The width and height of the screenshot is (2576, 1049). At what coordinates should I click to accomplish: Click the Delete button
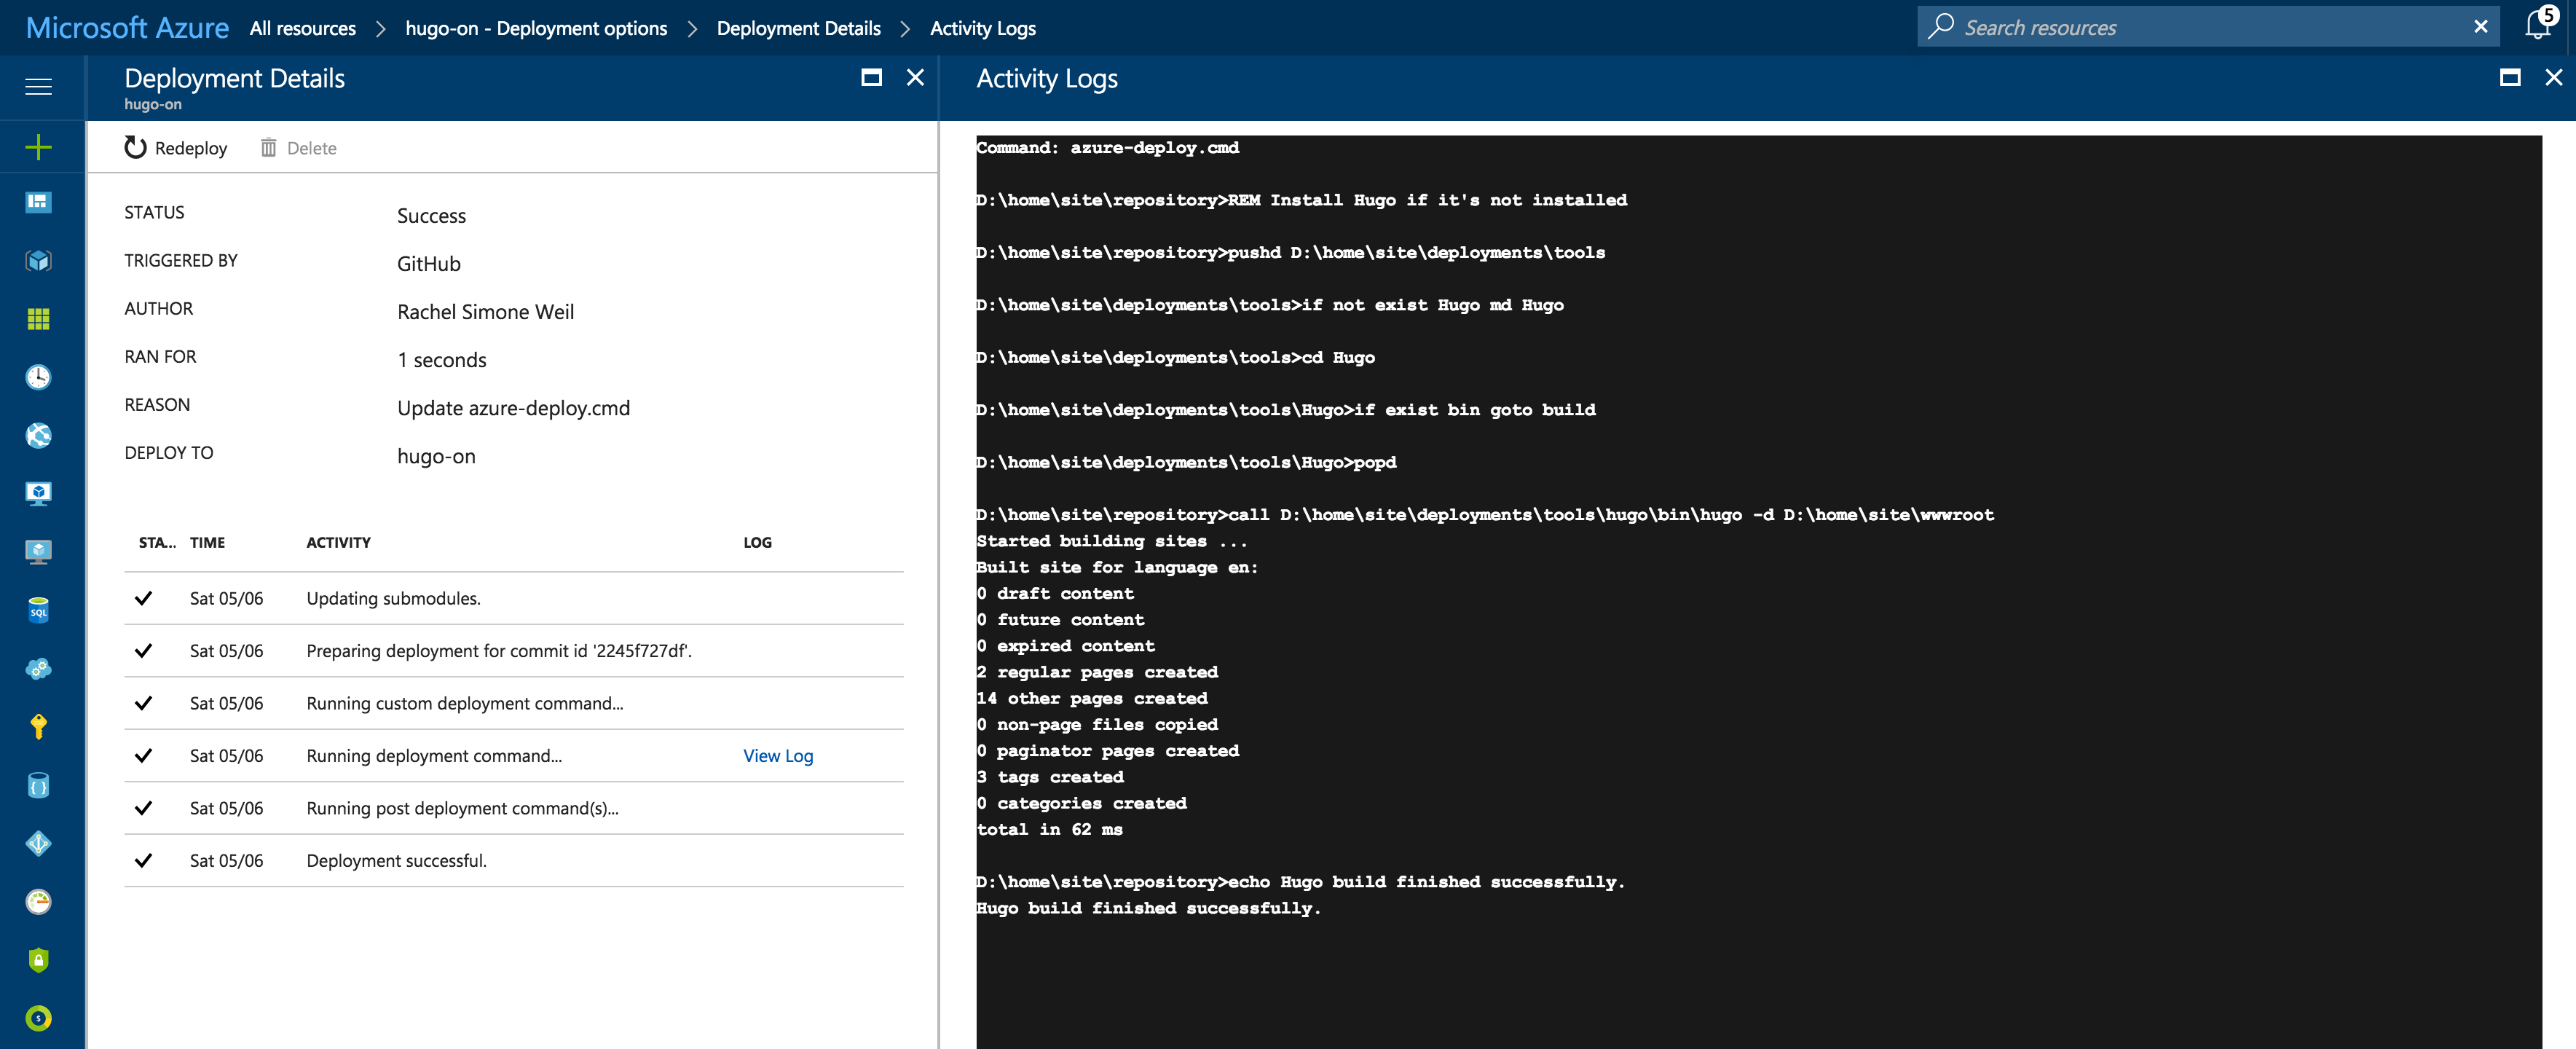pyautogui.click(x=299, y=148)
